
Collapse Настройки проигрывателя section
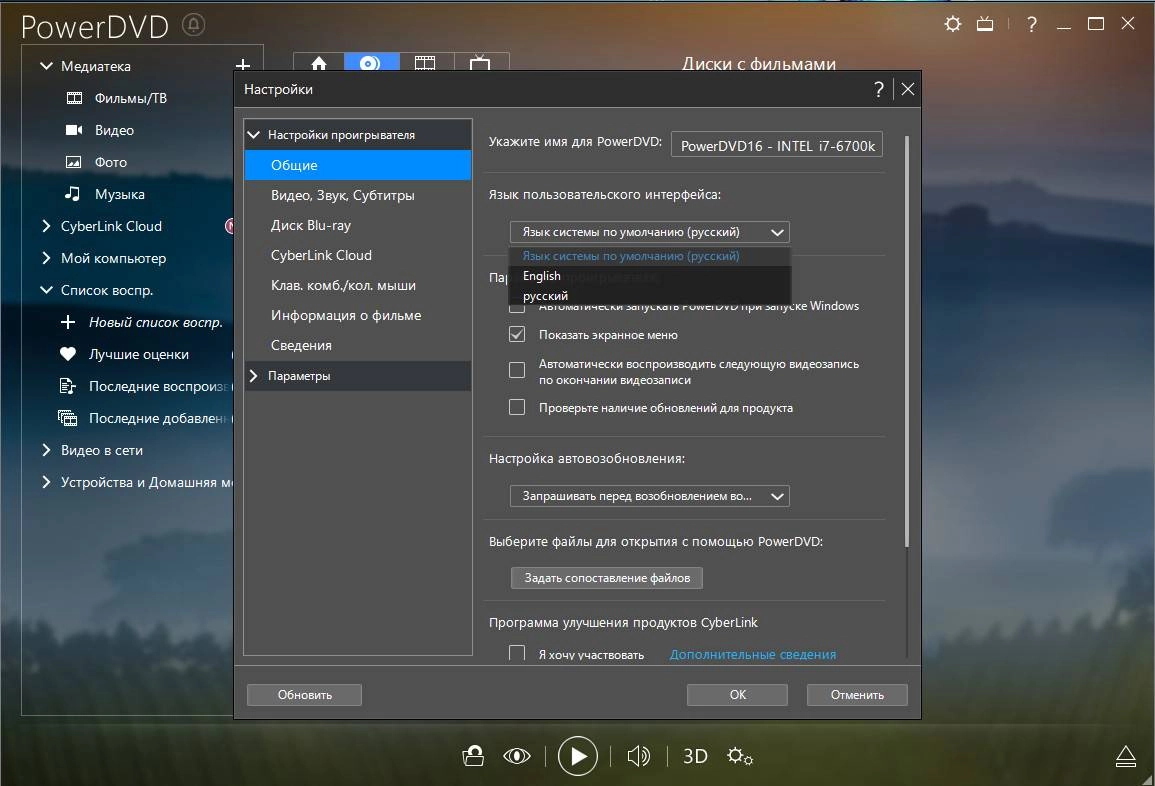point(254,135)
